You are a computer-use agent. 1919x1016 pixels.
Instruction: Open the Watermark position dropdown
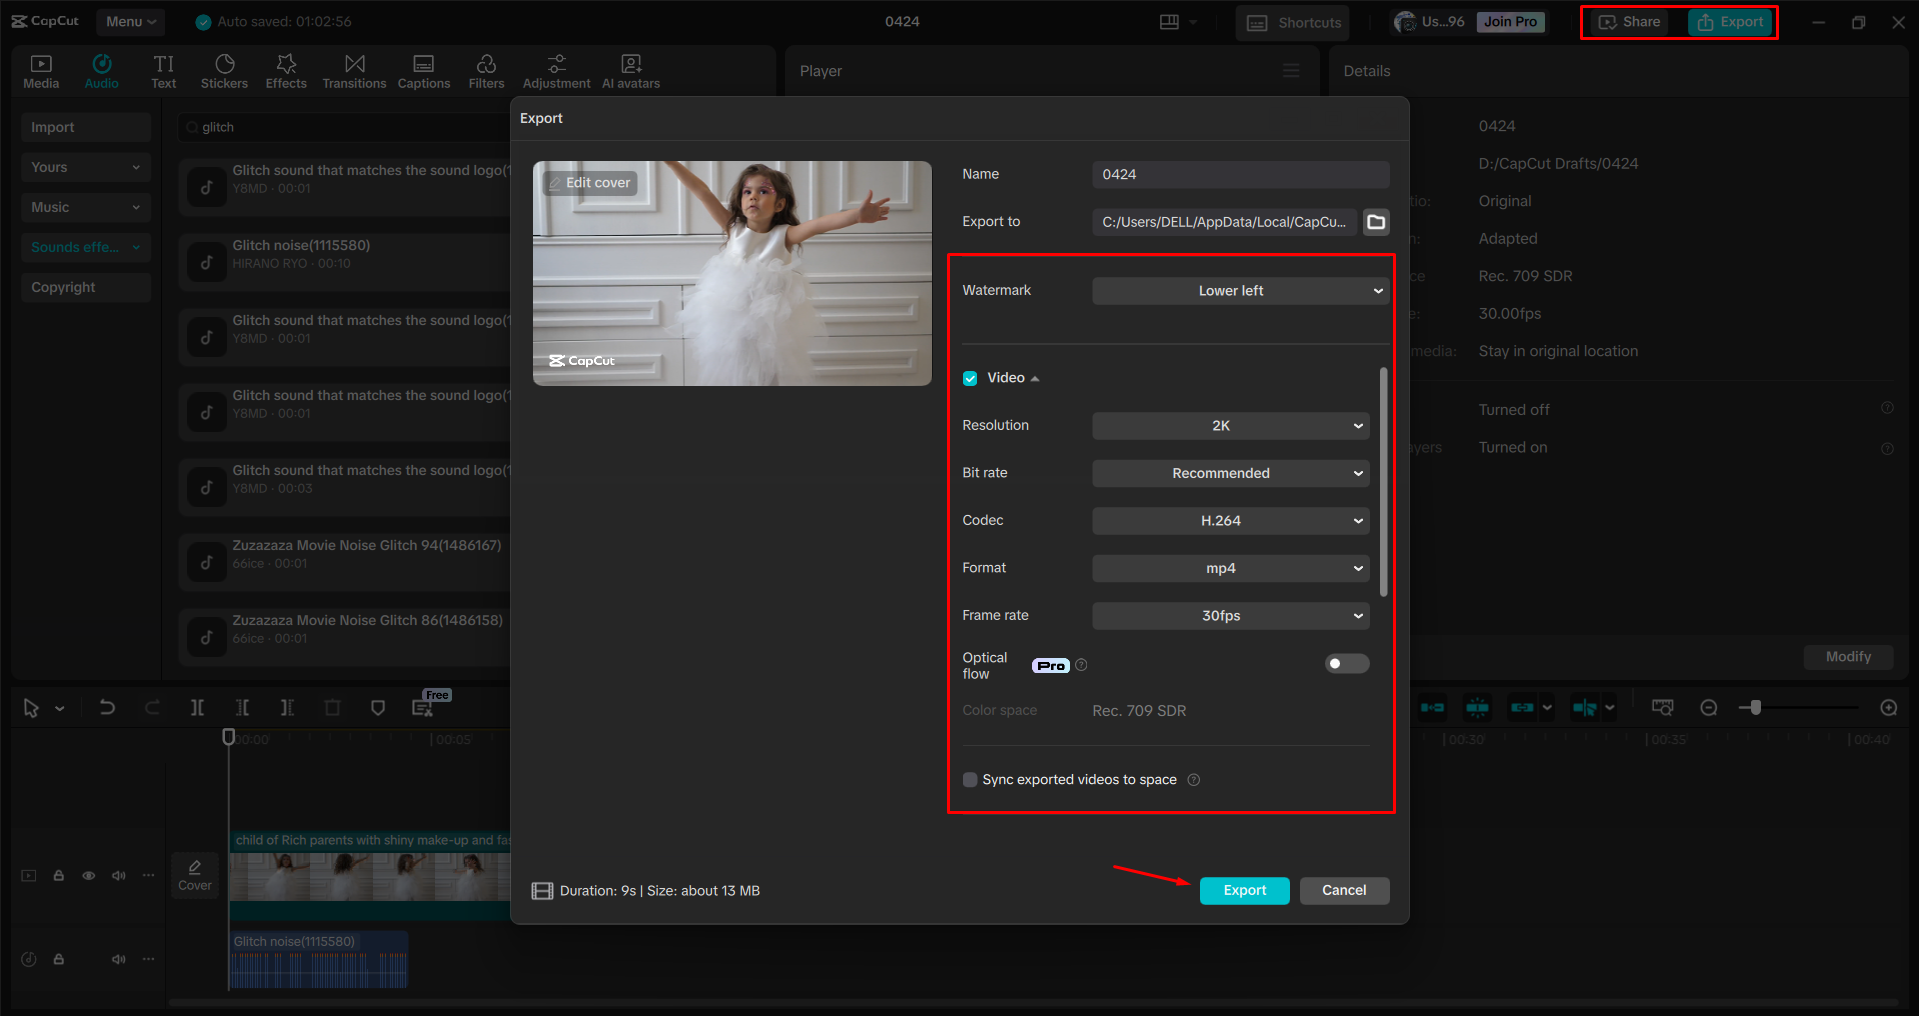[1240, 290]
